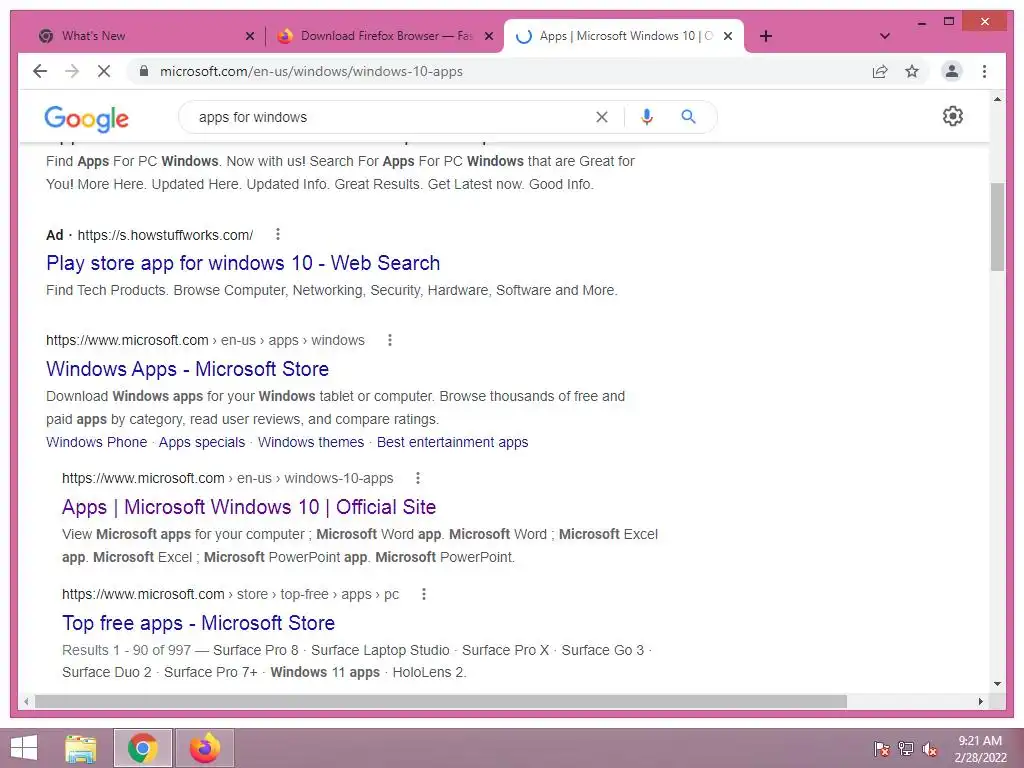Select the Apps | Microsoft Windows 10 tab
This screenshot has width=1024, height=768.
click(624, 36)
